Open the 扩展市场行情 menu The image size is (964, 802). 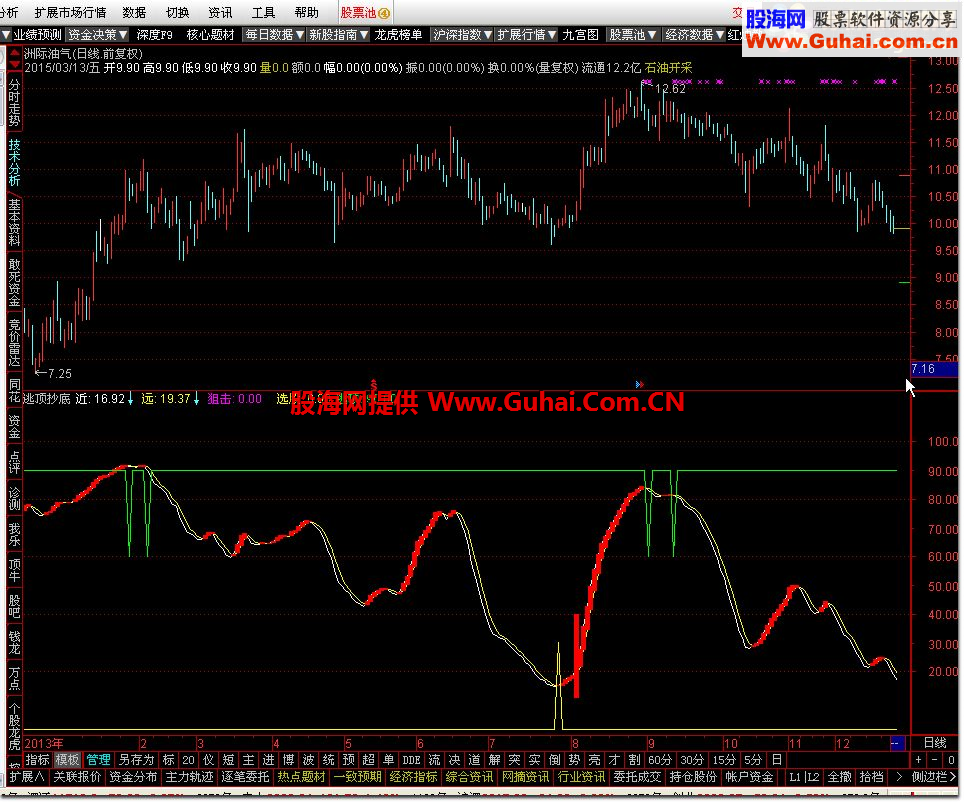click(69, 13)
